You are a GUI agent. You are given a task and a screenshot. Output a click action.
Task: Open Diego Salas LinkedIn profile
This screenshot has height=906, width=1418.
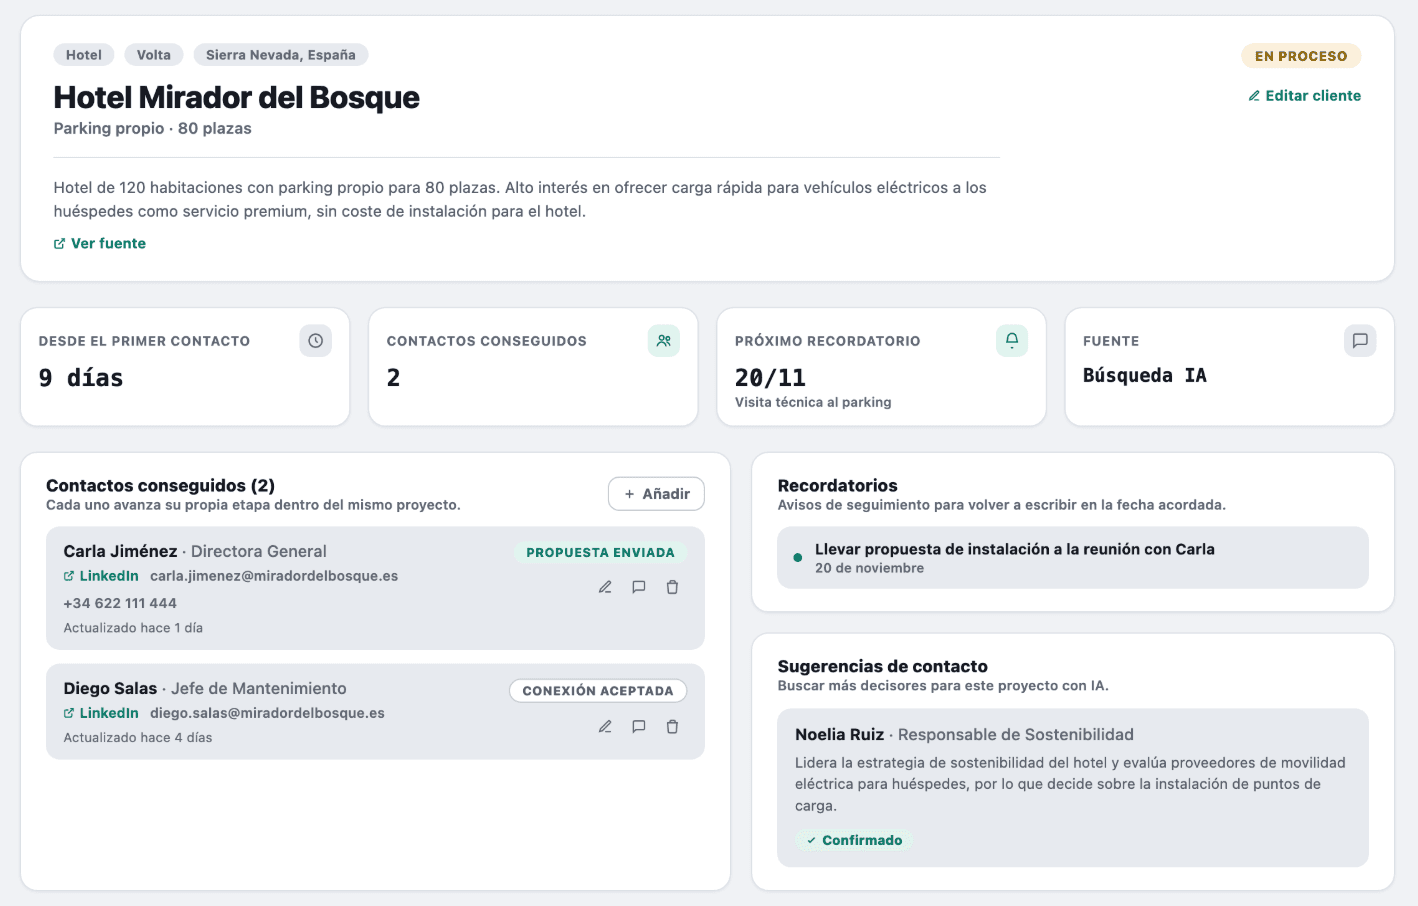(x=101, y=713)
